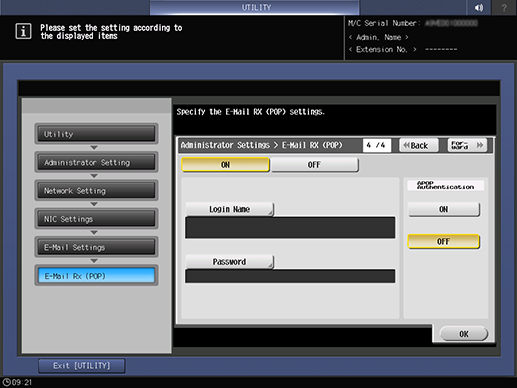
Task: Go to next page with Forward
Action: click(467, 145)
